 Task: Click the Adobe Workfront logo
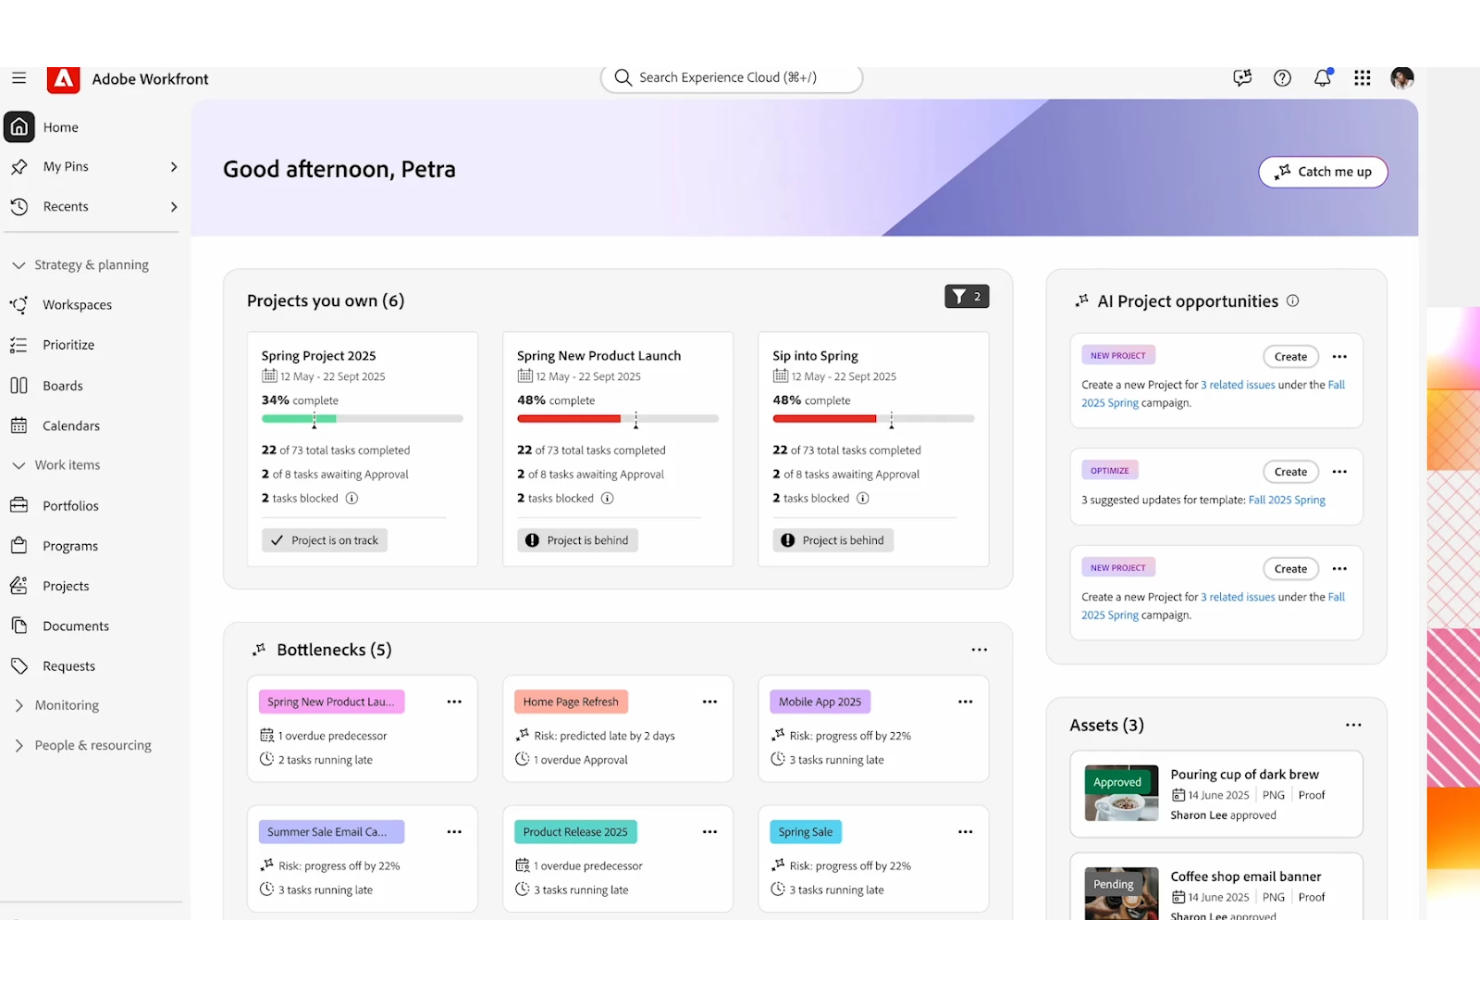pos(64,79)
